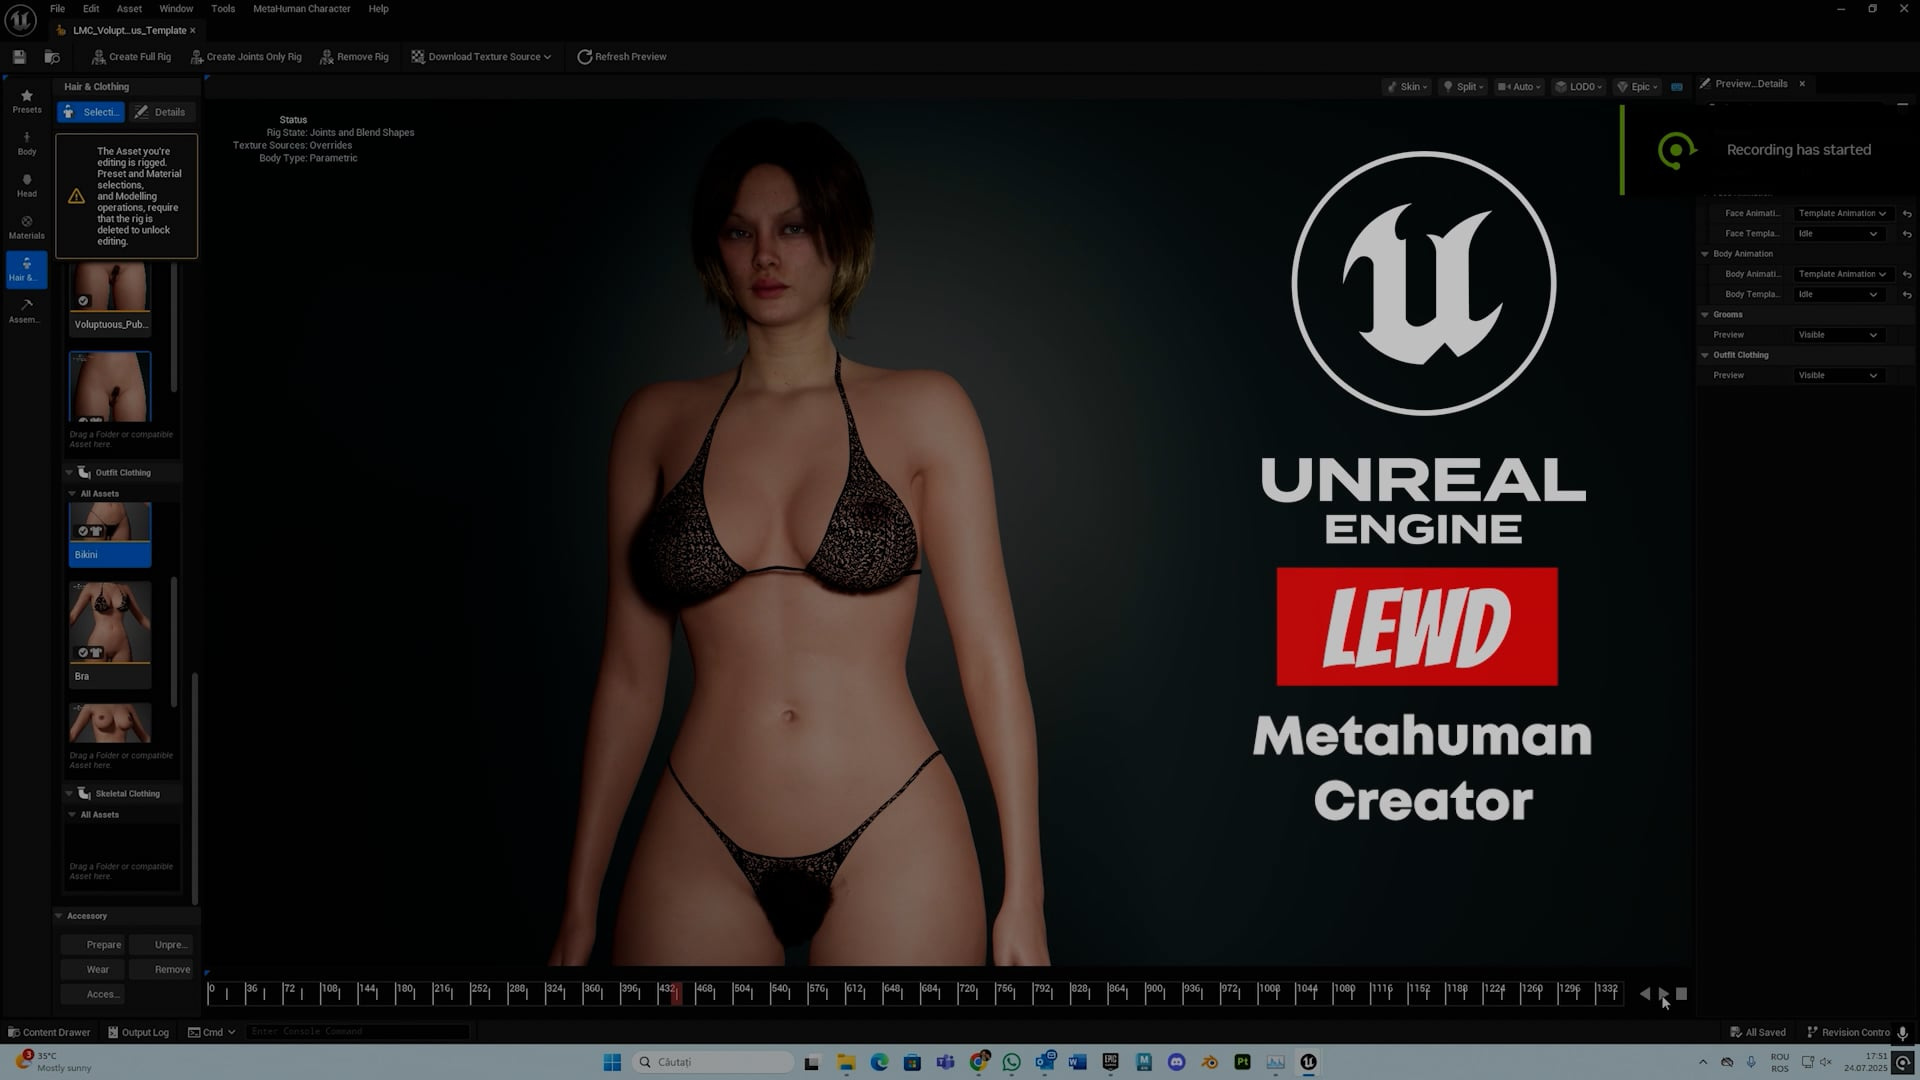The width and height of the screenshot is (1920, 1080).
Task: Open Discord from the Windows taskbar
Action: [1176, 1062]
